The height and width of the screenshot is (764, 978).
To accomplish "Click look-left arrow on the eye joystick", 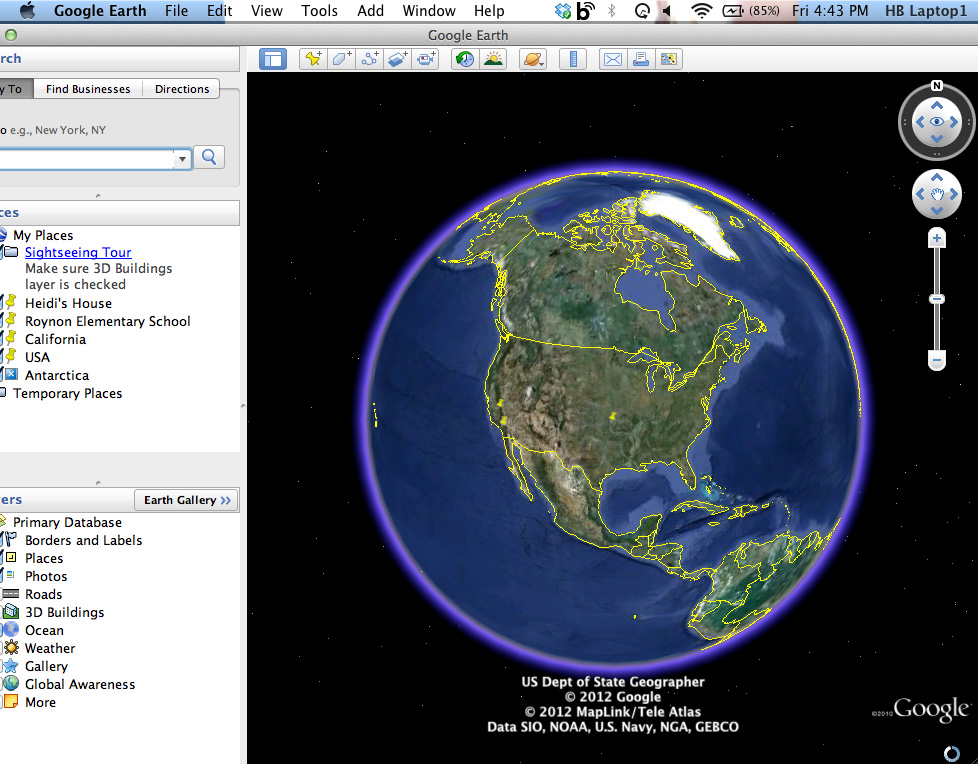I will (x=919, y=122).
